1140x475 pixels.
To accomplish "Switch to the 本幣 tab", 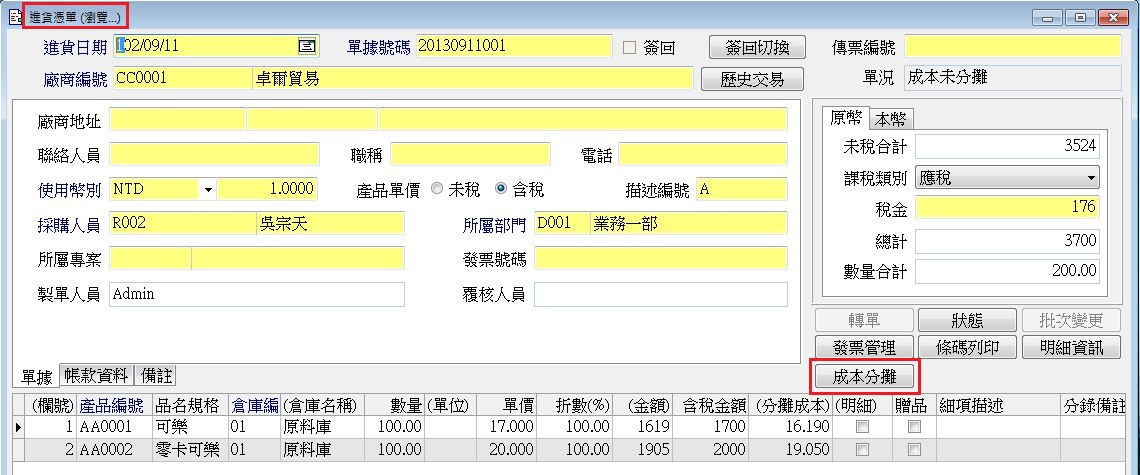I will coord(891,119).
